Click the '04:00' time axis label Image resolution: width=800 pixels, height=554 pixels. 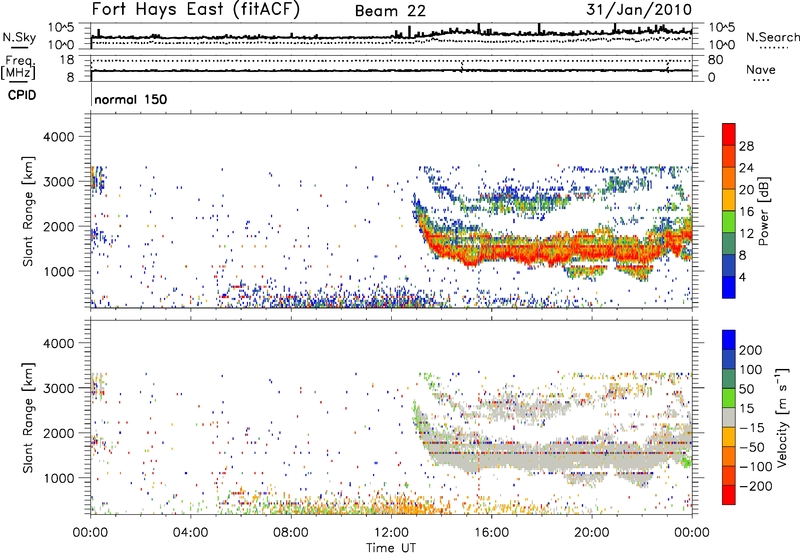pos(191,533)
